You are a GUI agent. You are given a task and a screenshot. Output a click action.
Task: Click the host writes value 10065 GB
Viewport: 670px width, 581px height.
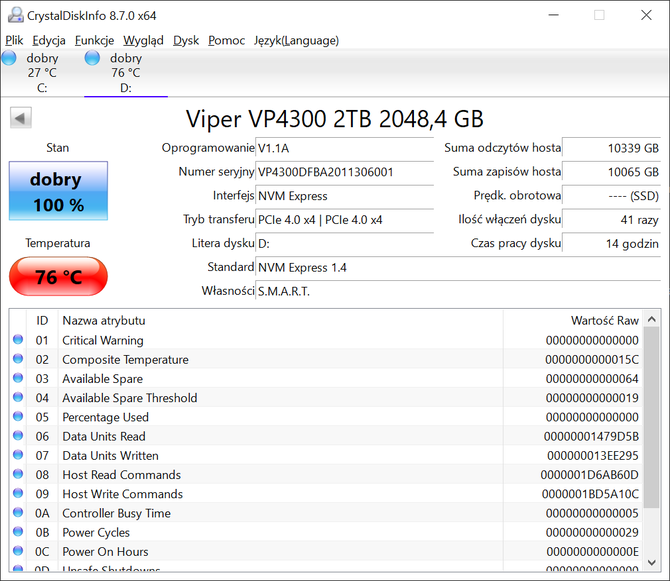coord(611,172)
